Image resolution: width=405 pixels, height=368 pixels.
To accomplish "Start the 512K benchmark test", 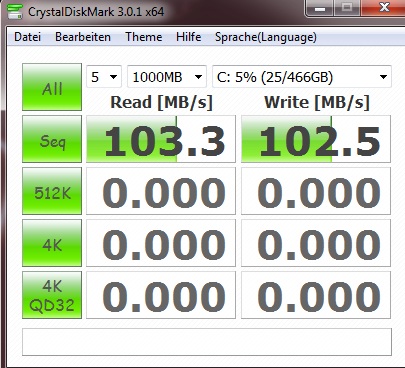I will point(52,191).
